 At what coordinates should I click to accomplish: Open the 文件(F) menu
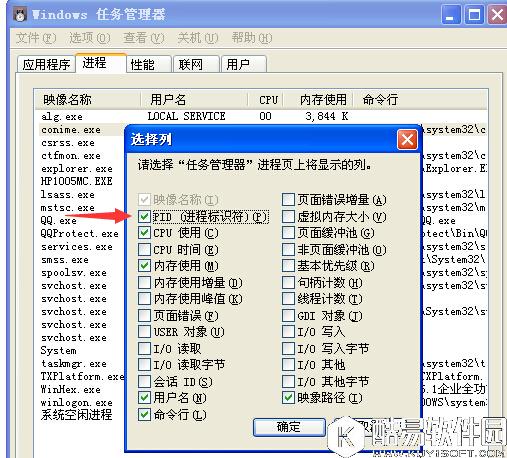36,38
